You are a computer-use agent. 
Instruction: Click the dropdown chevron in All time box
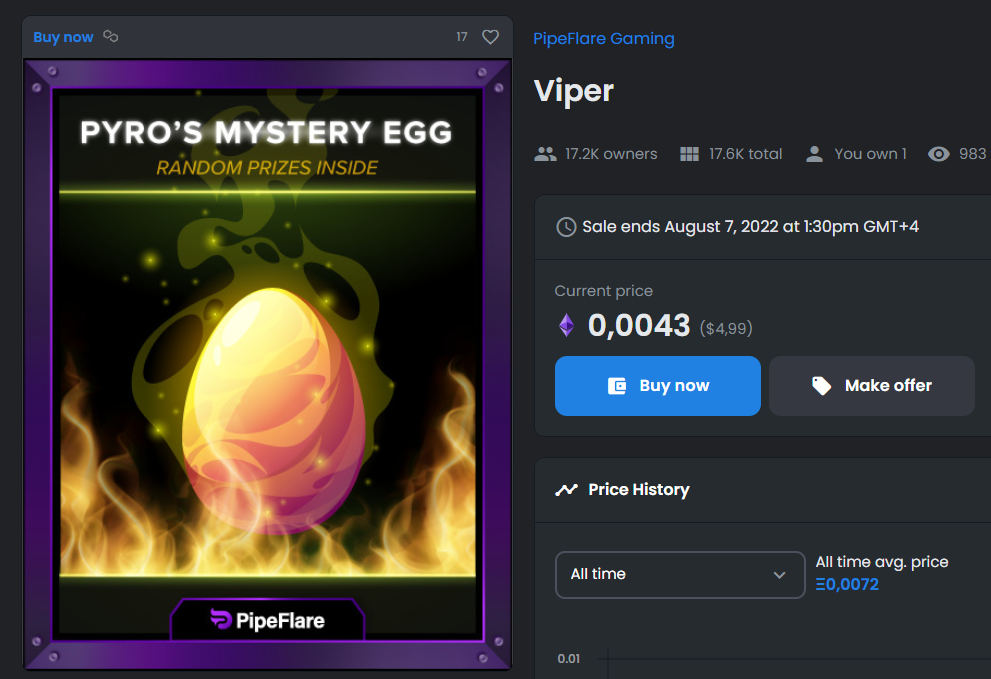pyautogui.click(x=779, y=575)
